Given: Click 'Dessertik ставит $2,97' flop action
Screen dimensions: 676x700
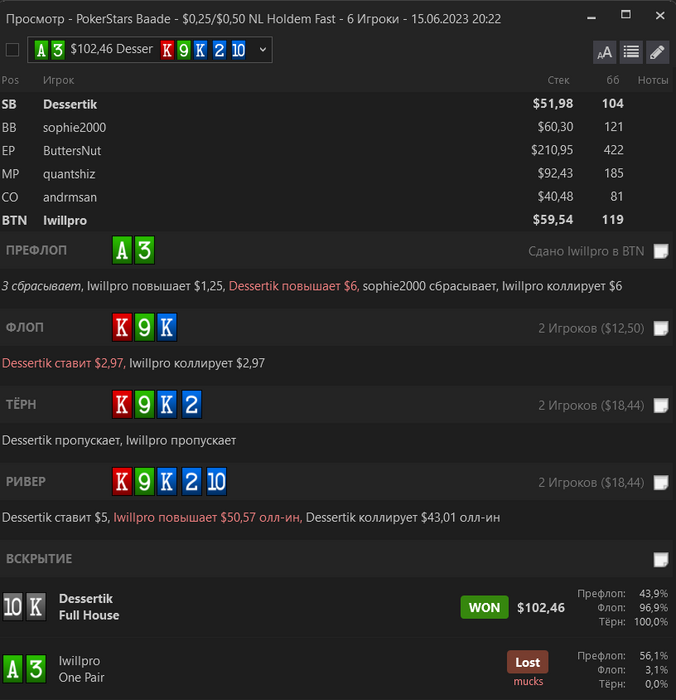Looking at the screenshot, I should [63, 363].
